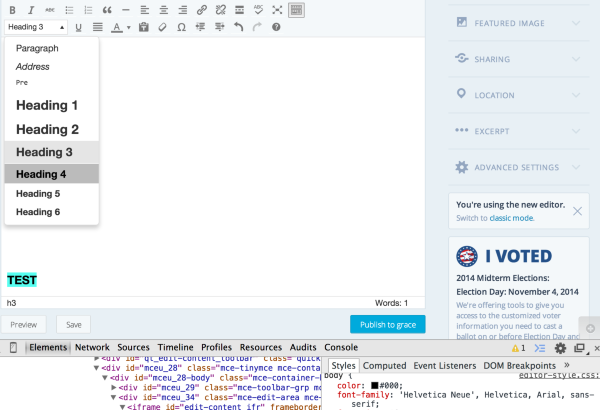Undo the last edit
The height and width of the screenshot is (410, 600).
(238, 27)
